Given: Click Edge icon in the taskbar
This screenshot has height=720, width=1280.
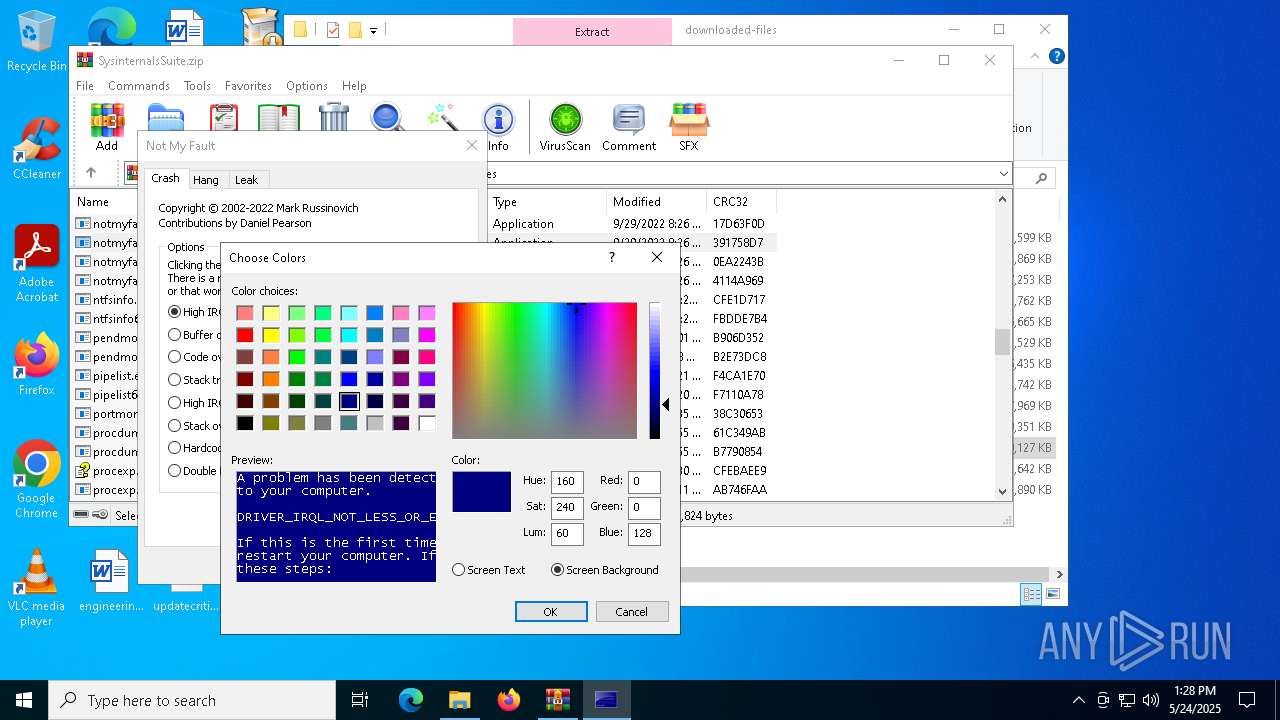Looking at the screenshot, I should coord(411,700).
